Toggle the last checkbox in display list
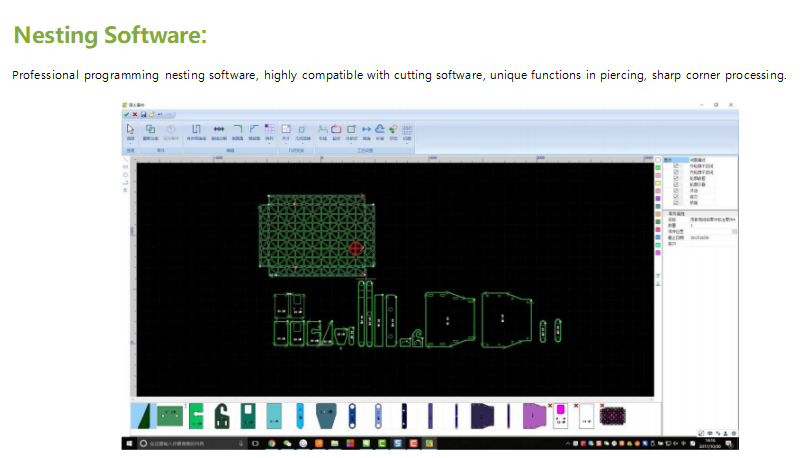The height and width of the screenshot is (458, 810). coord(676,203)
